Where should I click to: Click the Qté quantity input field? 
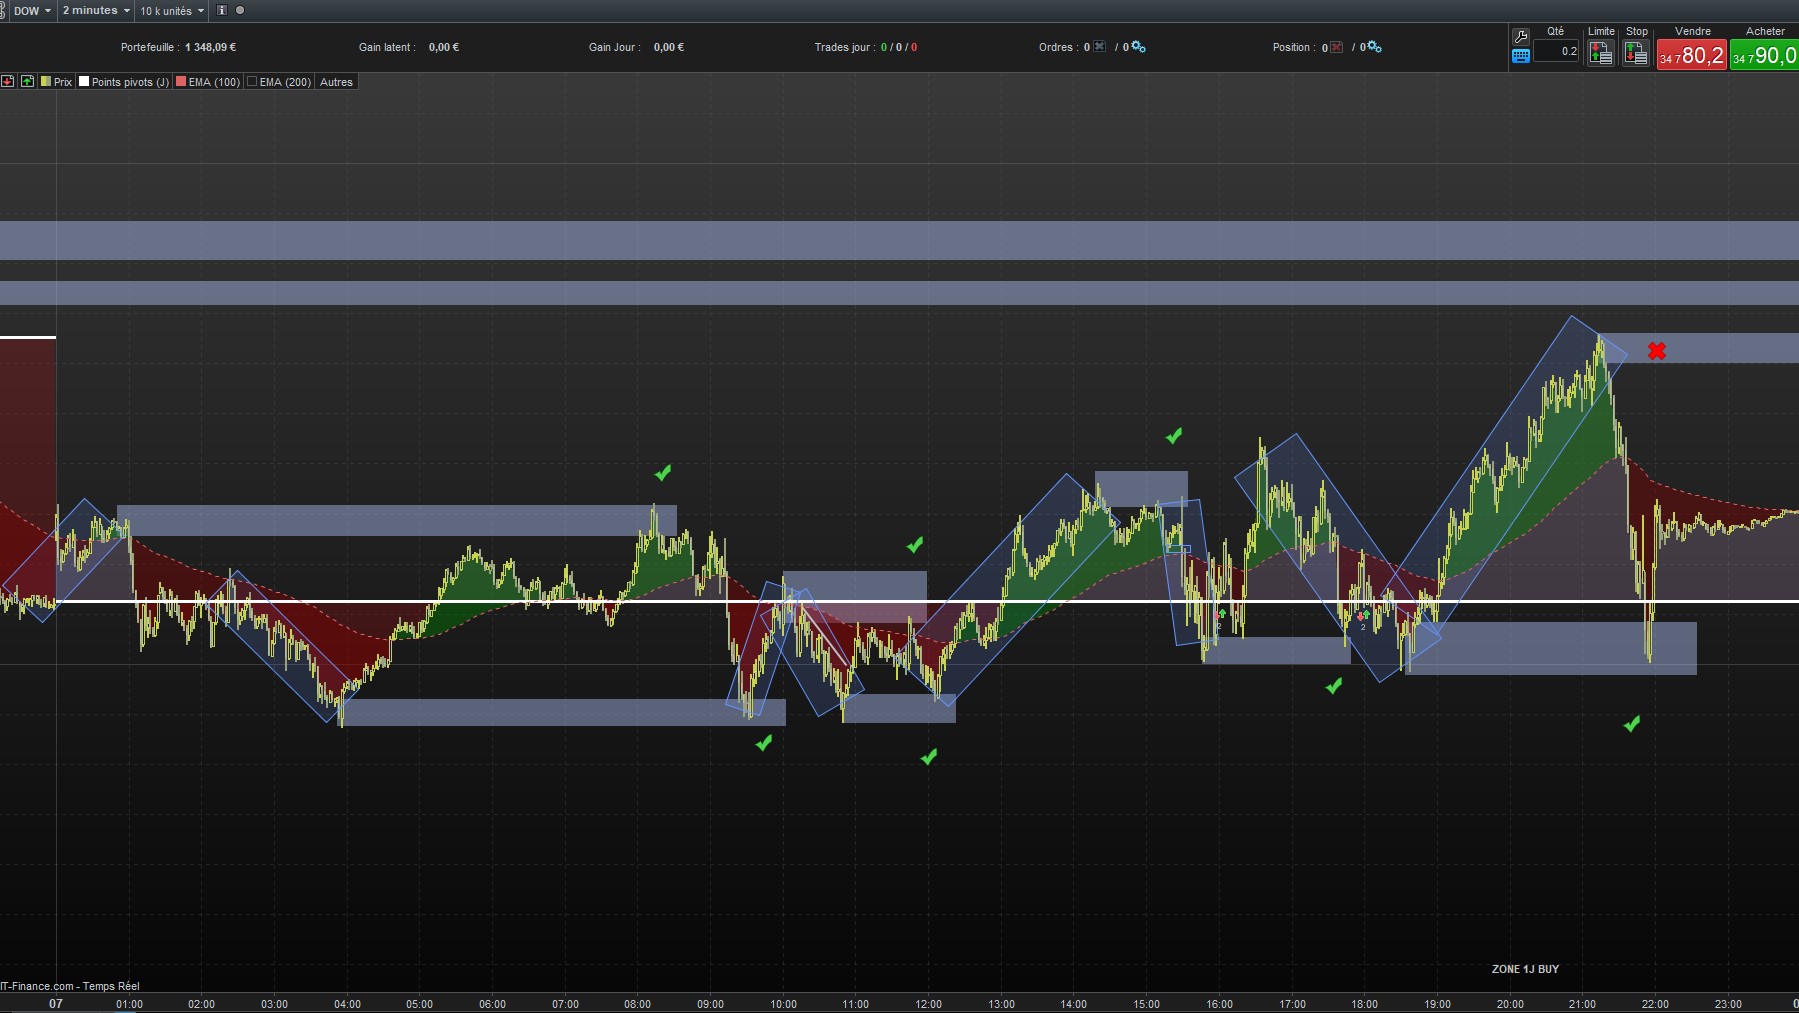click(x=1556, y=51)
